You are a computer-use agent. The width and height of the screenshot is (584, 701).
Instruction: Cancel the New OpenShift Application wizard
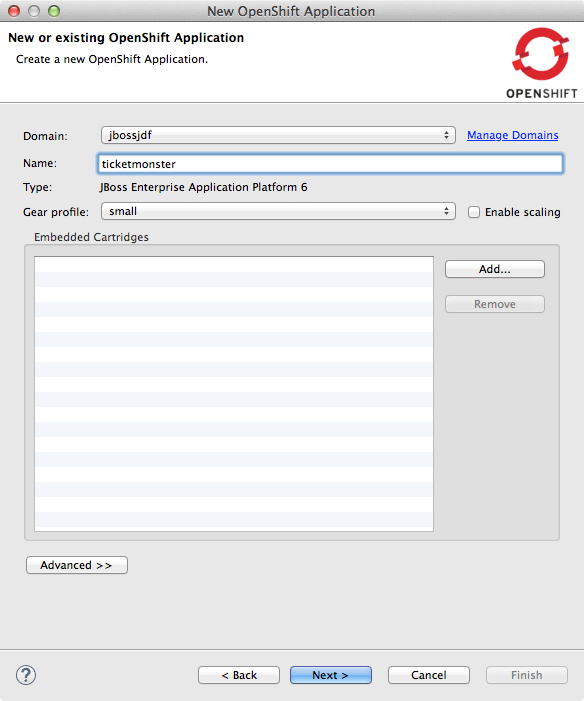coord(429,675)
